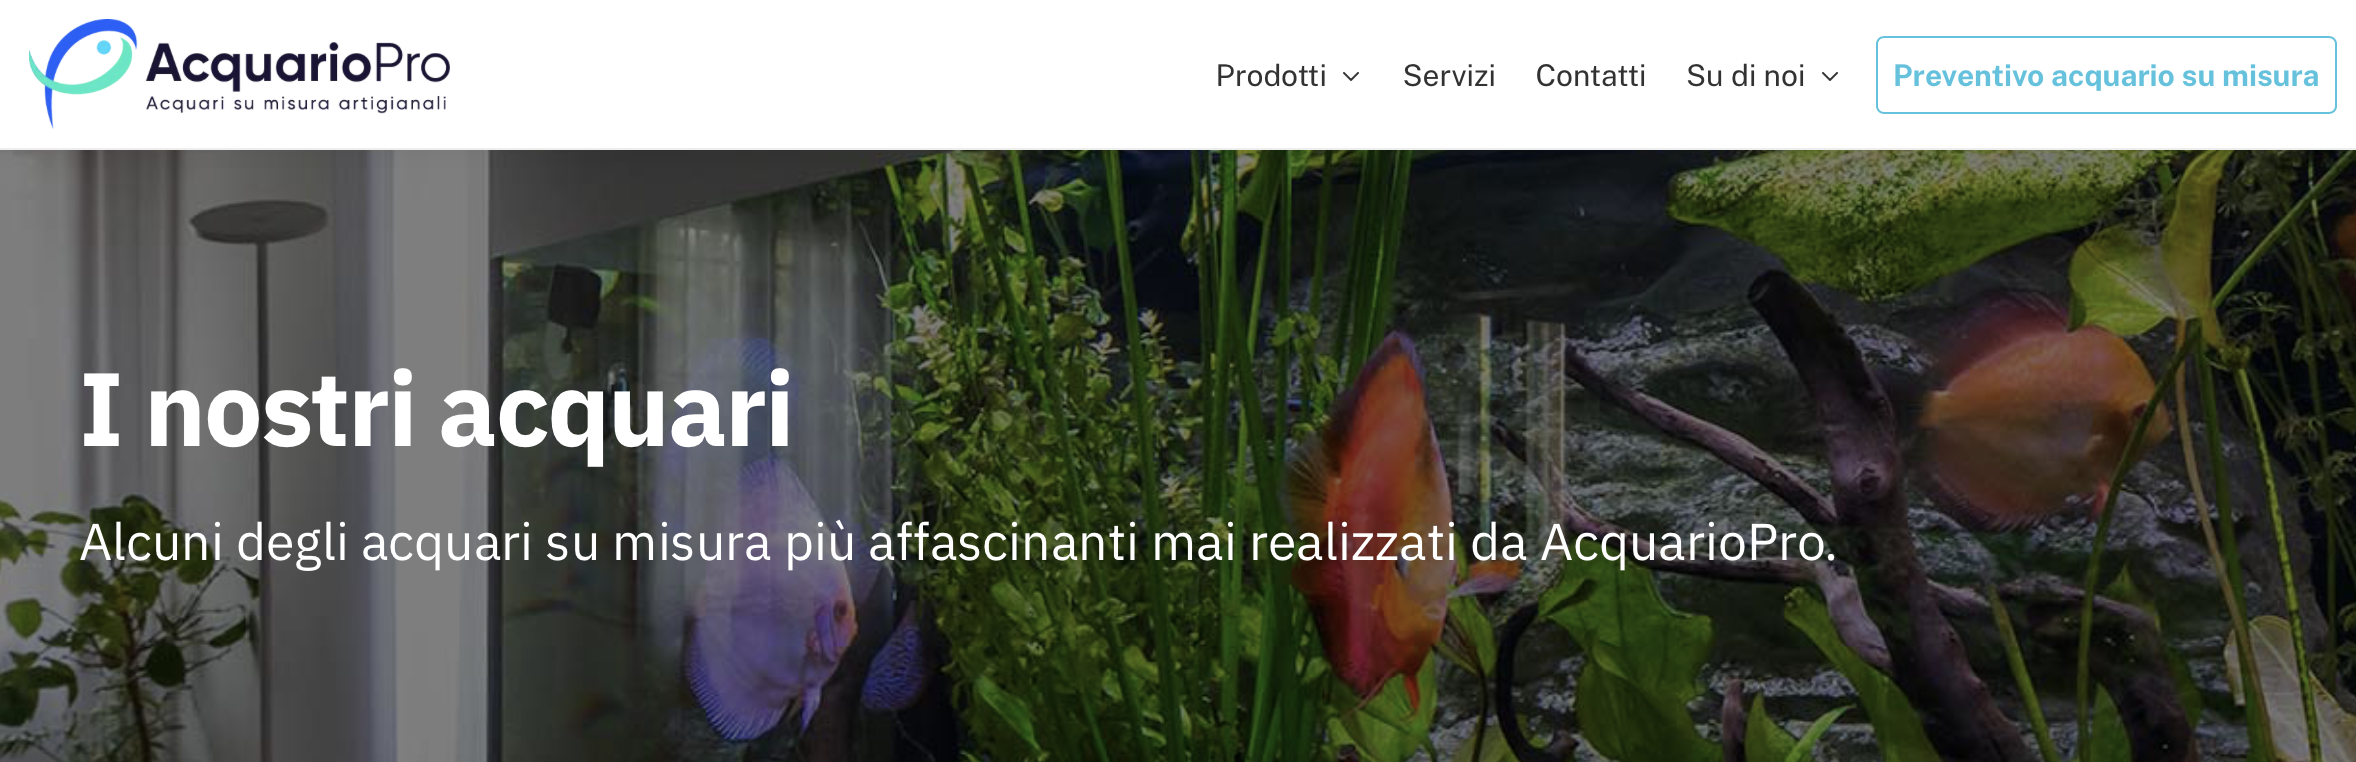This screenshot has width=2356, height=762.
Task: Go to the Servizi page
Action: (1449, 76)
